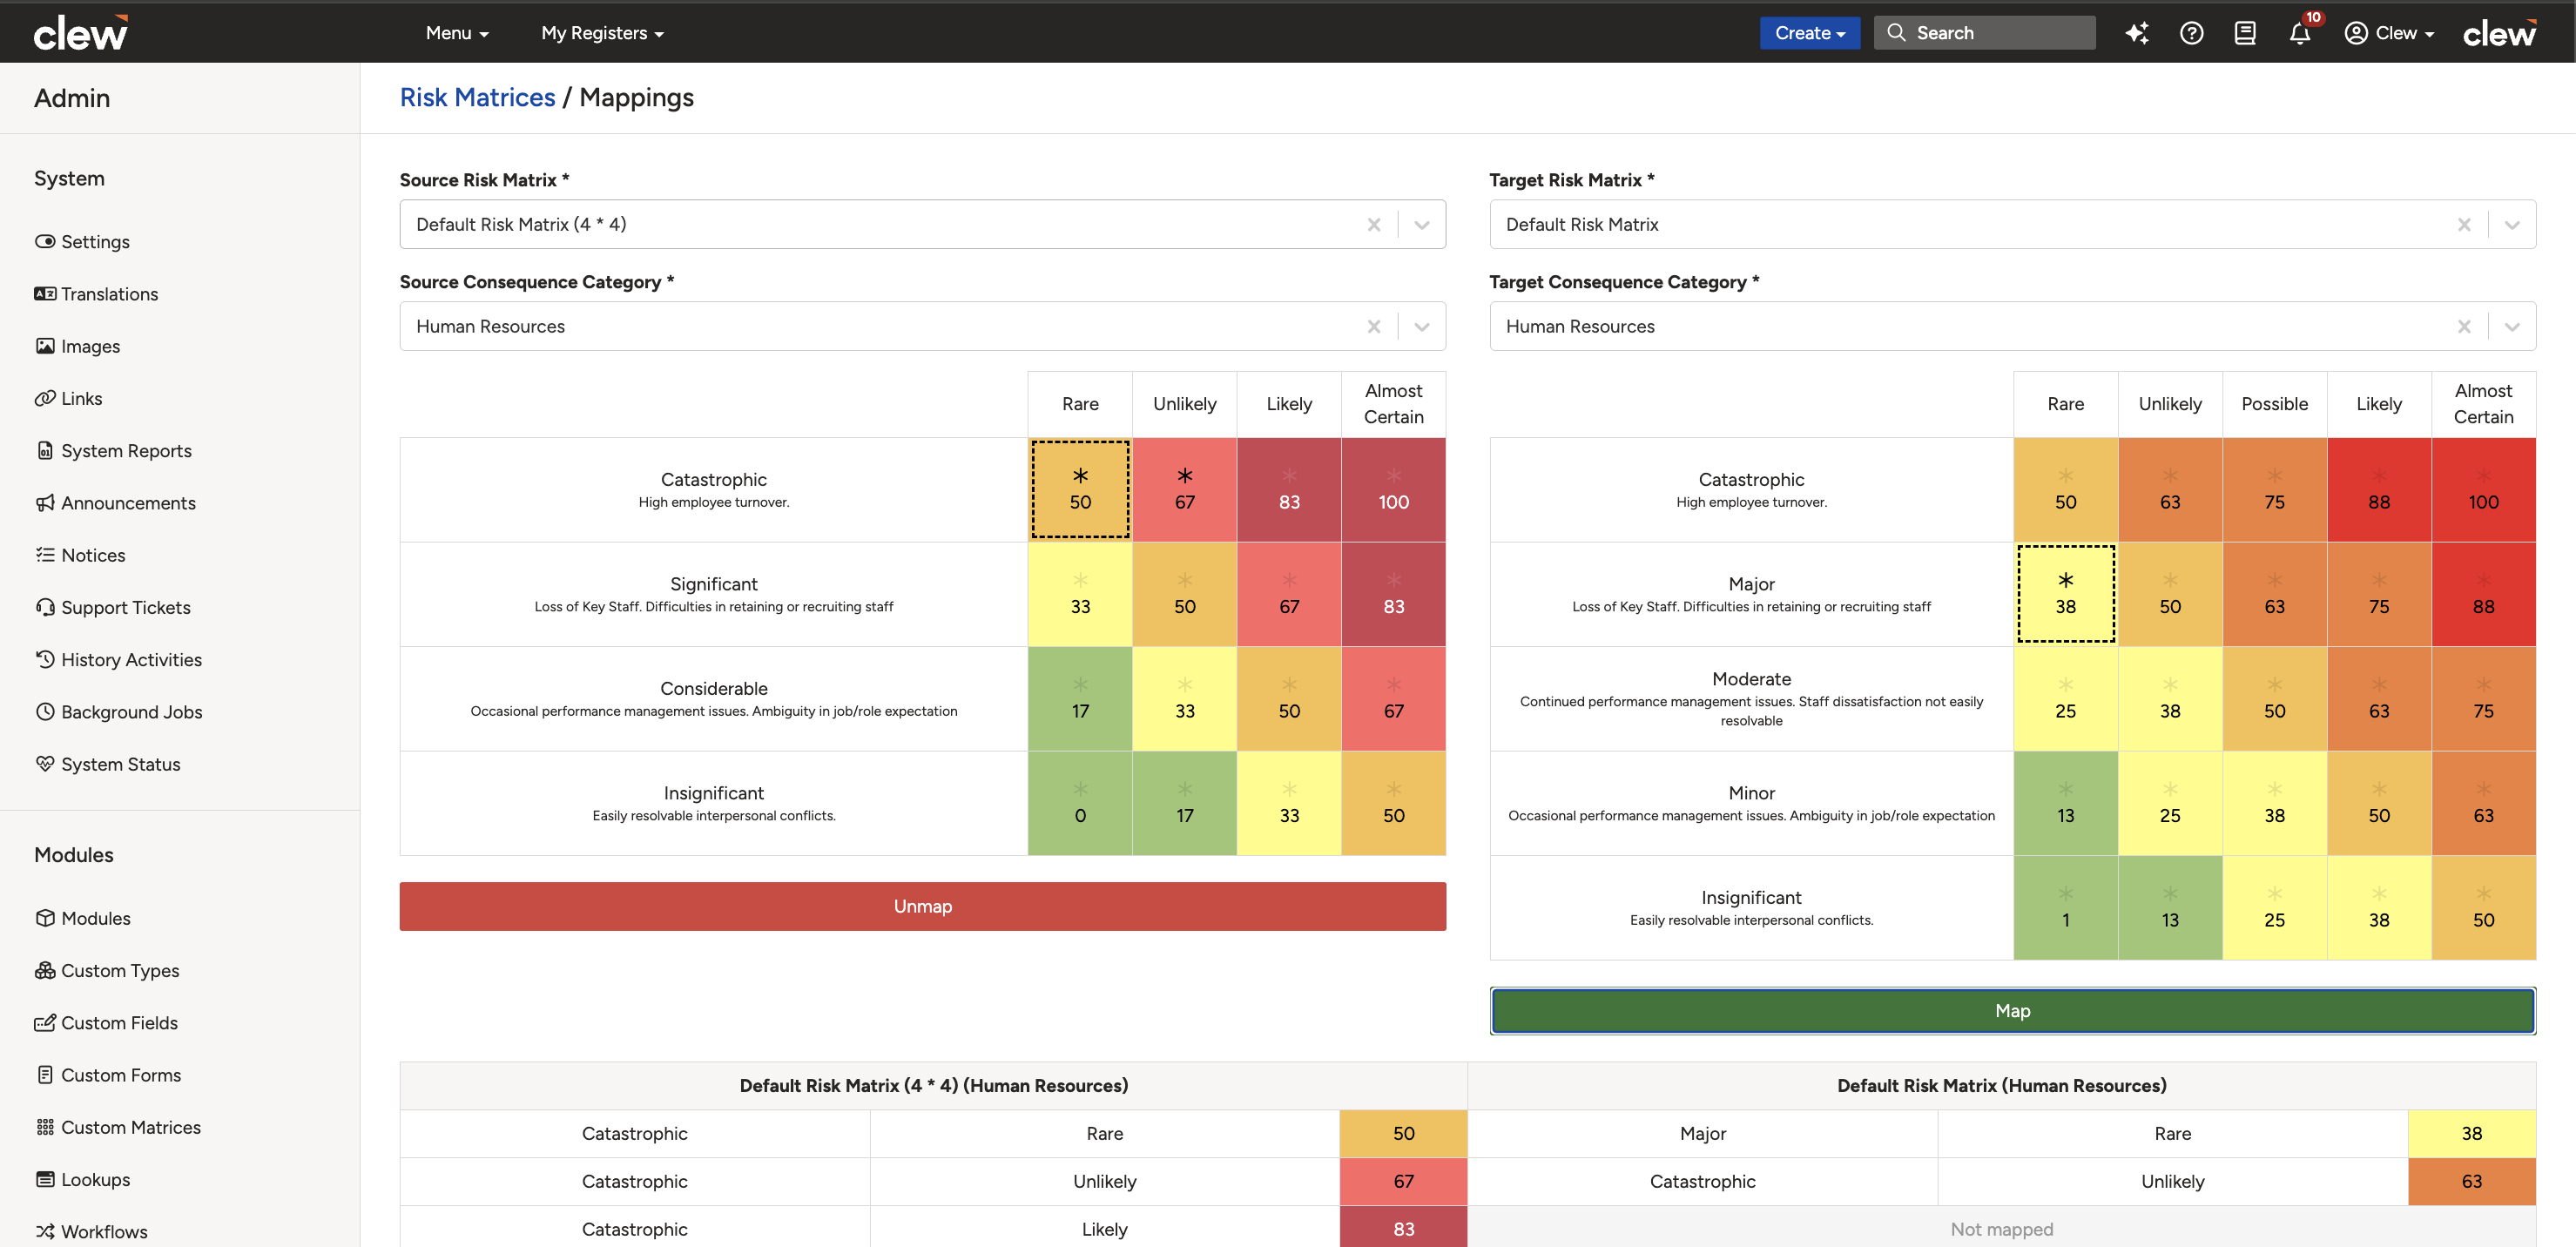Image resolution: width=2576 pixels, height=1247 pixels.
Task: Click the green Map button
Action: (x=2012, y=1011)
